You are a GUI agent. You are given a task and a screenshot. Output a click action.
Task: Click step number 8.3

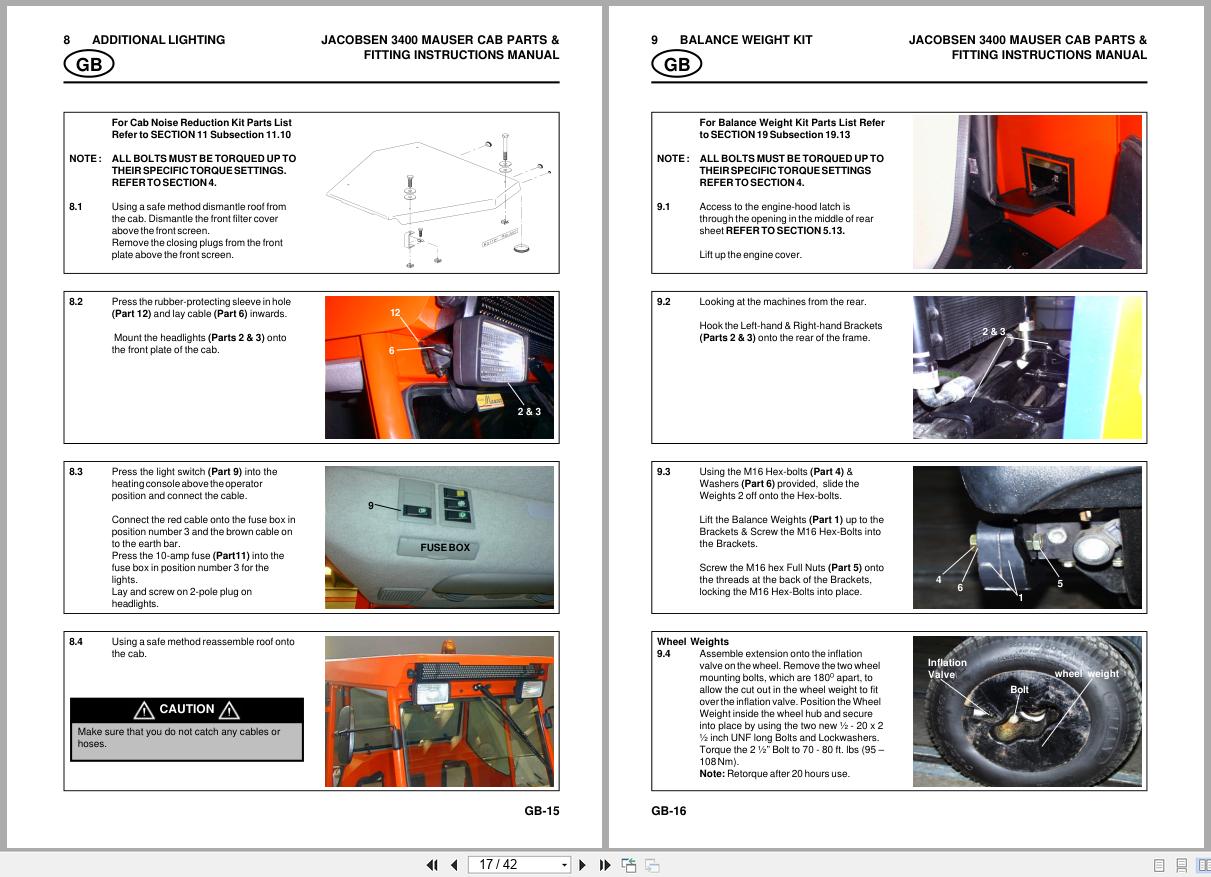click(x=76, y=472)
